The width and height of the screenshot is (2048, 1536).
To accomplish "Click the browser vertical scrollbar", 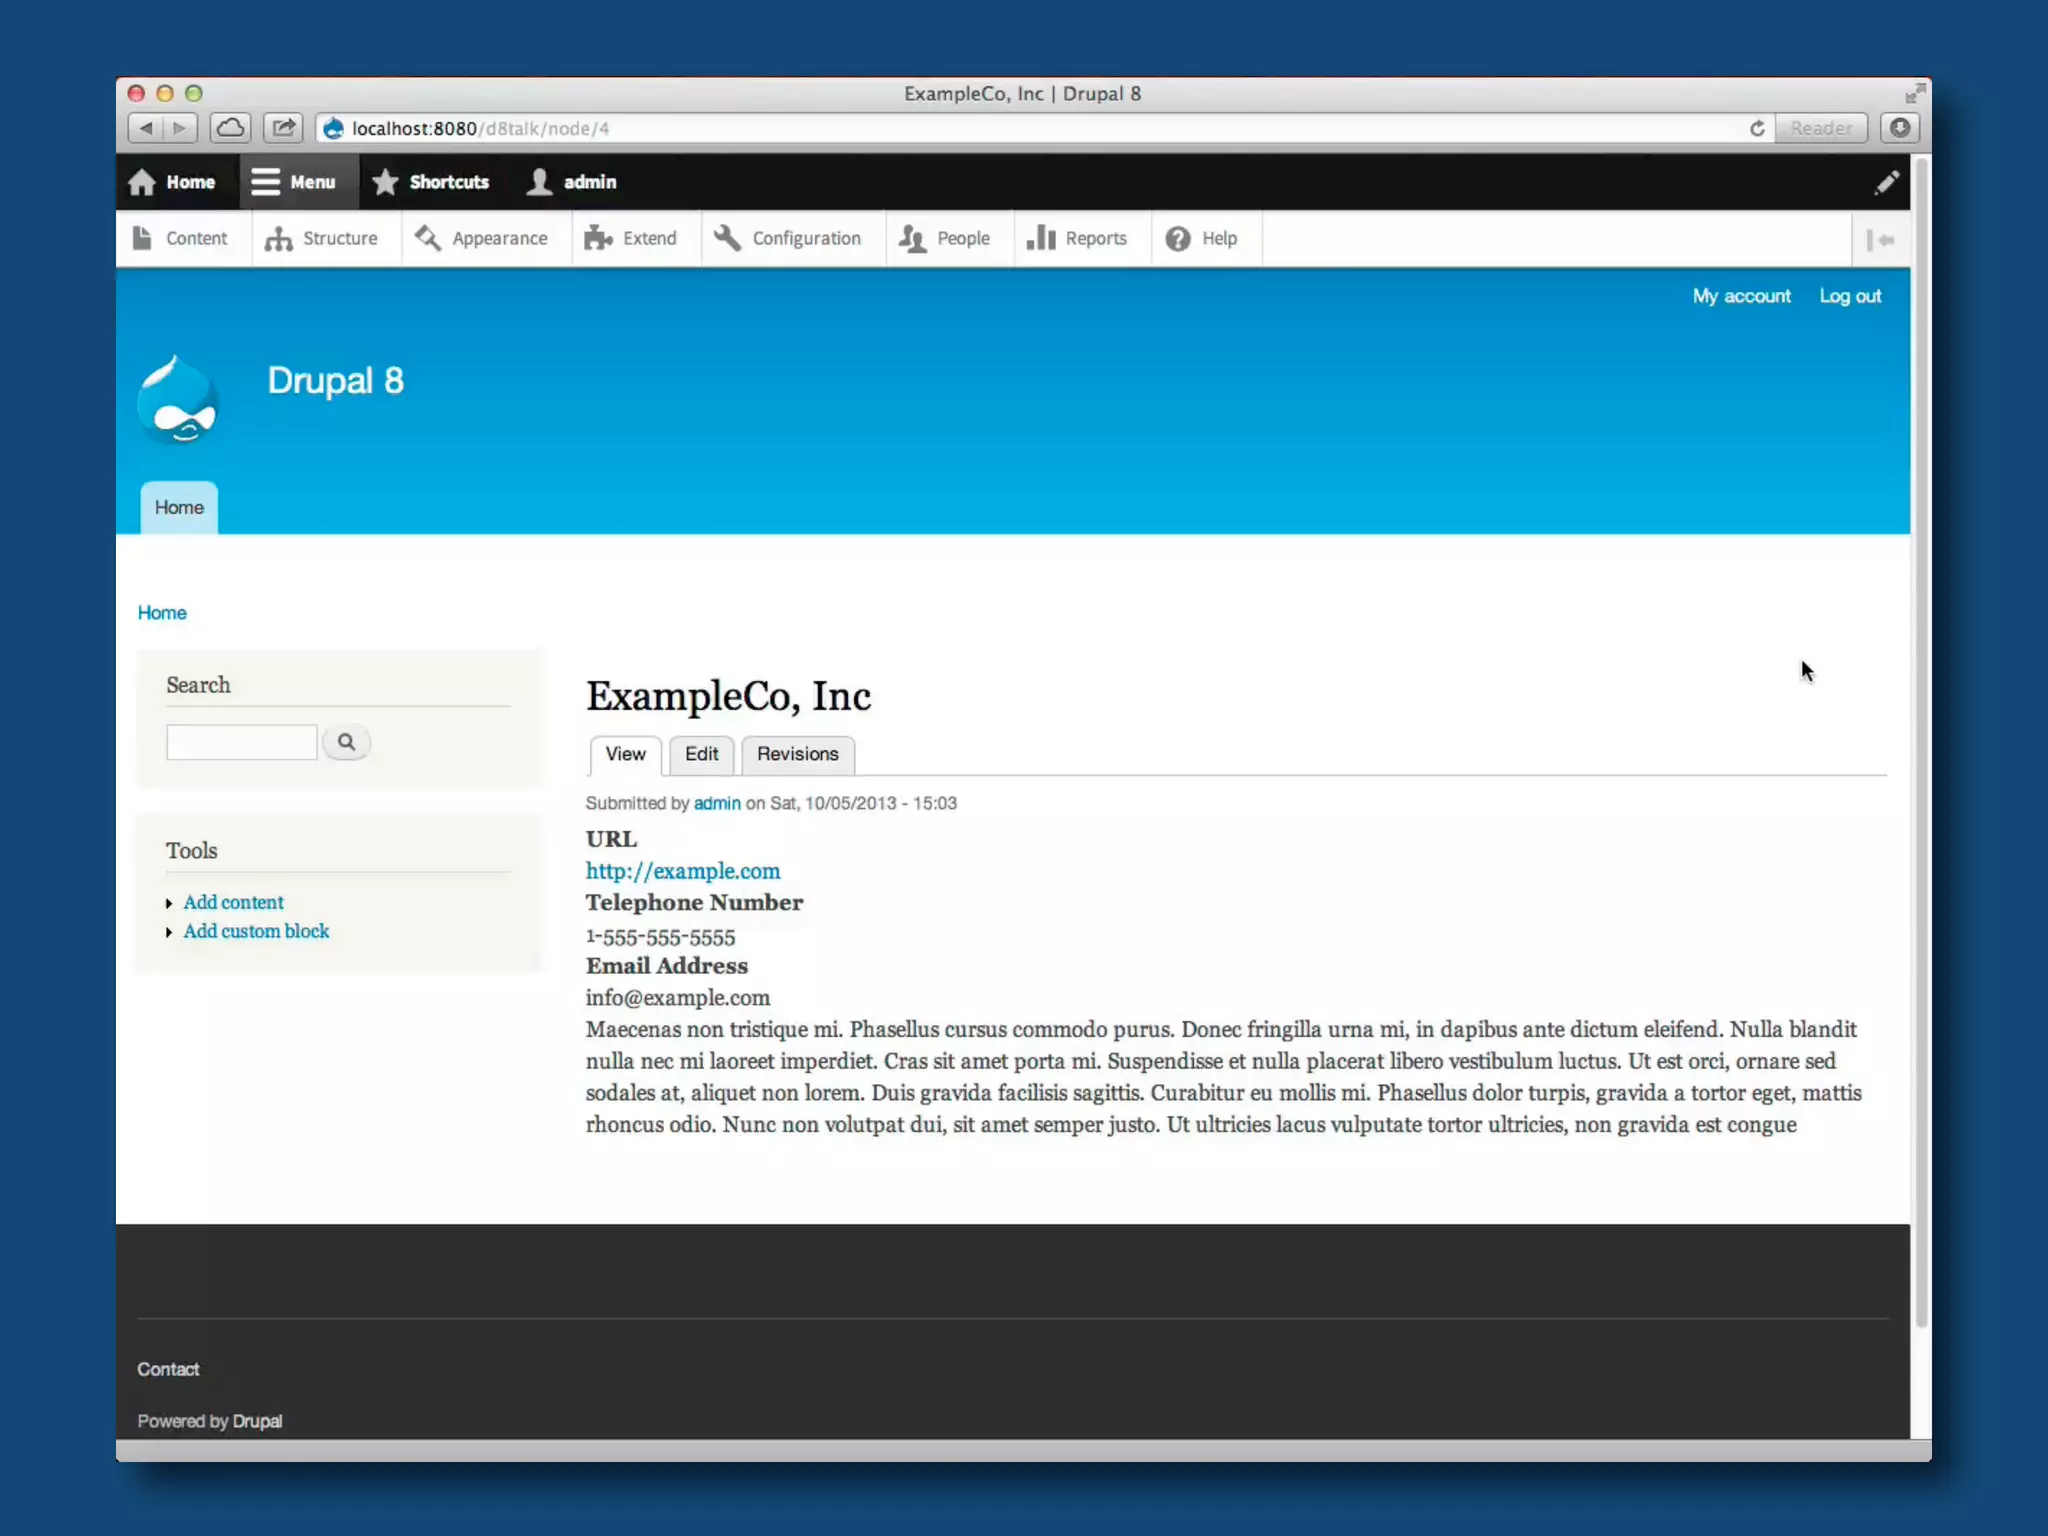I will pos(1921,740).
